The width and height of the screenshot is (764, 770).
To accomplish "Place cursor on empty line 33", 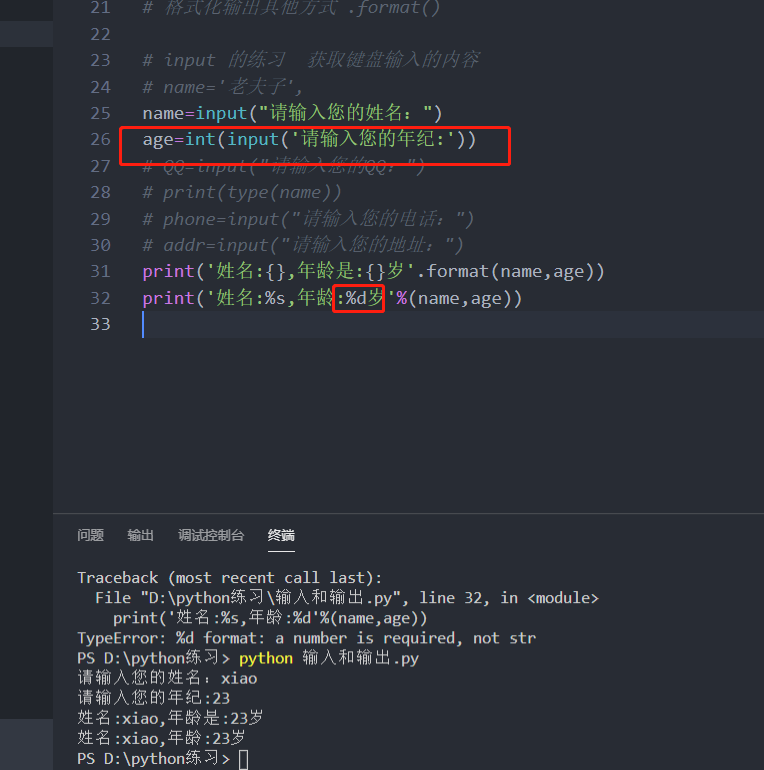I will click(x=452, y=324).
